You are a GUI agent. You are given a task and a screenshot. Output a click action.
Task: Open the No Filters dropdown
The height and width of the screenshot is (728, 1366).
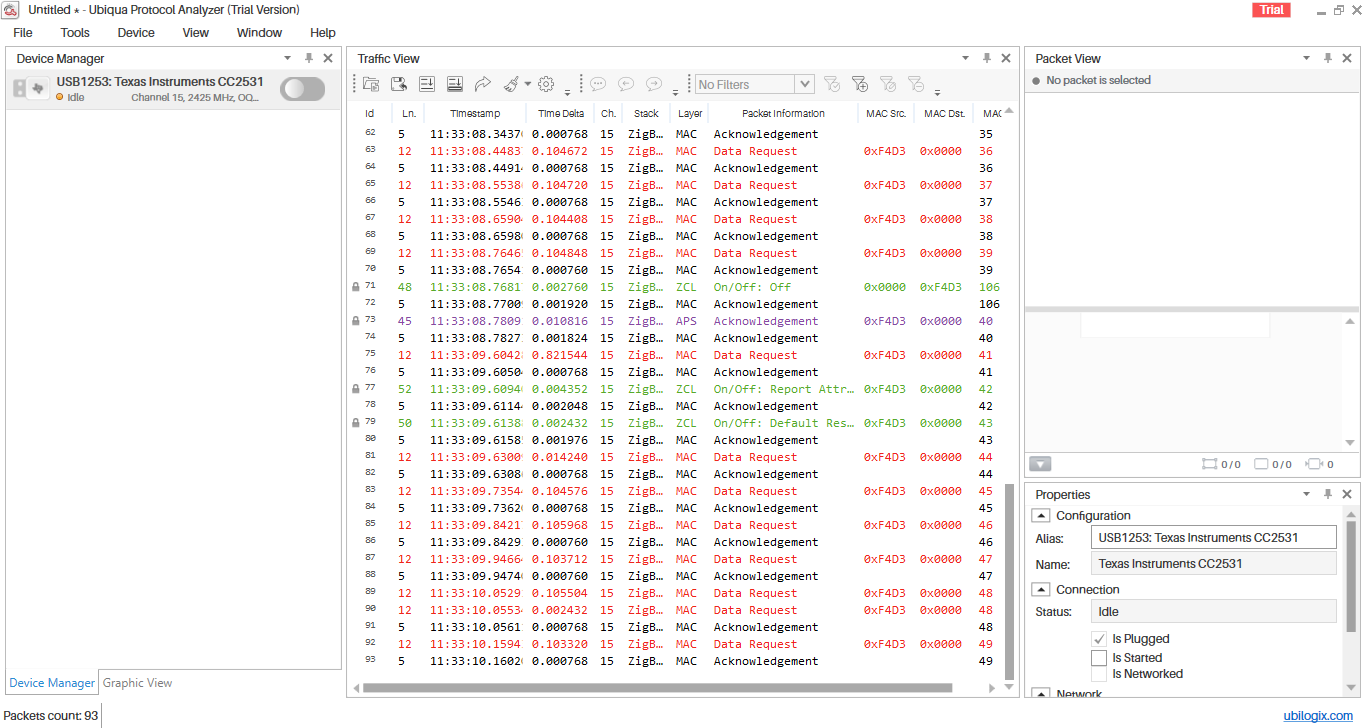click(804, 85)
